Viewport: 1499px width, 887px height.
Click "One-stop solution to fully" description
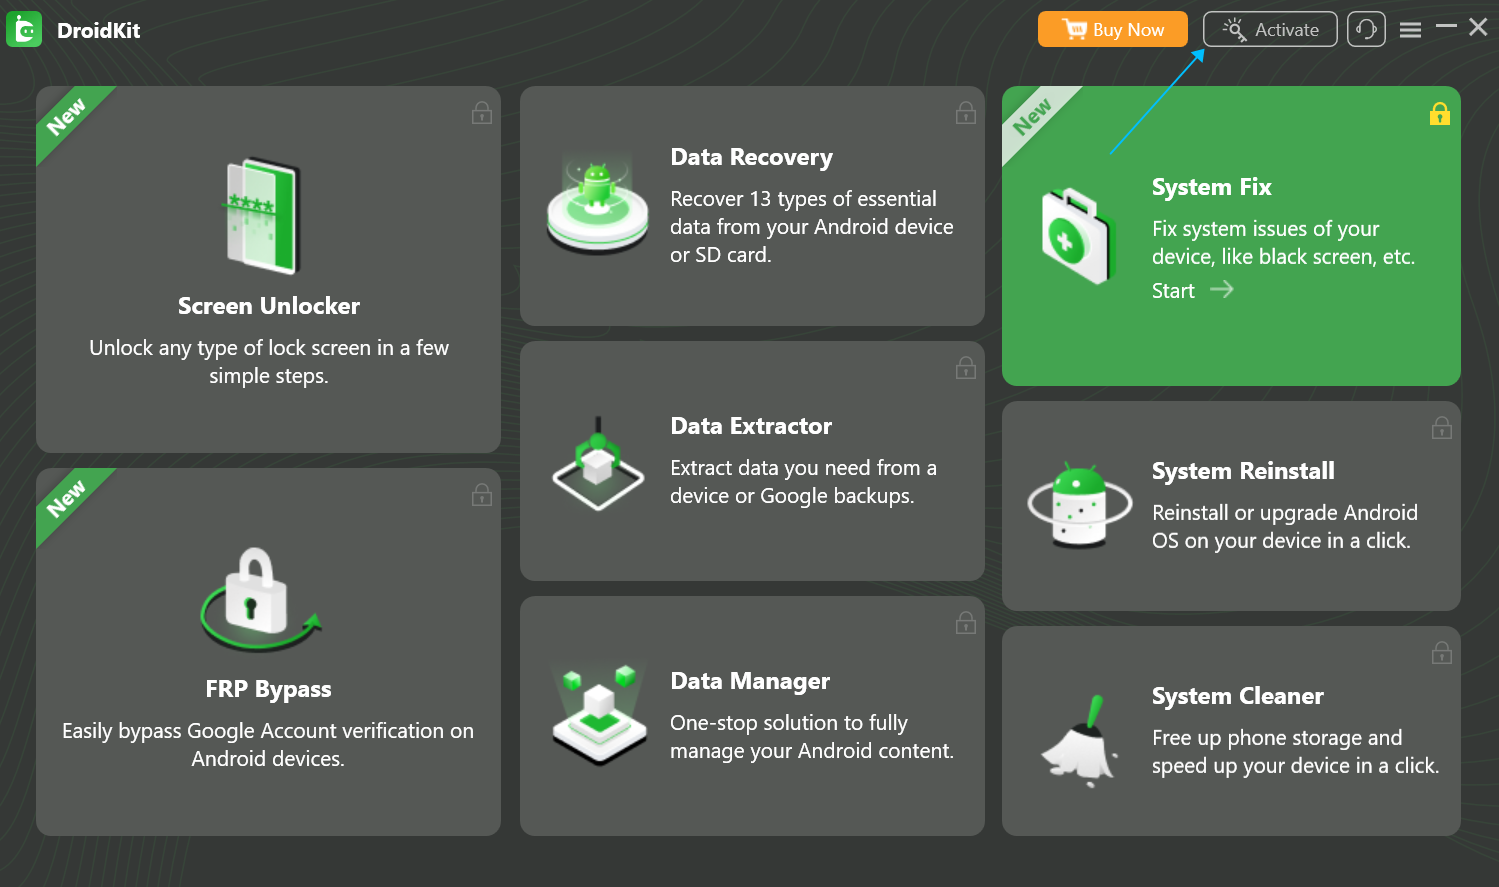point(812,737)
